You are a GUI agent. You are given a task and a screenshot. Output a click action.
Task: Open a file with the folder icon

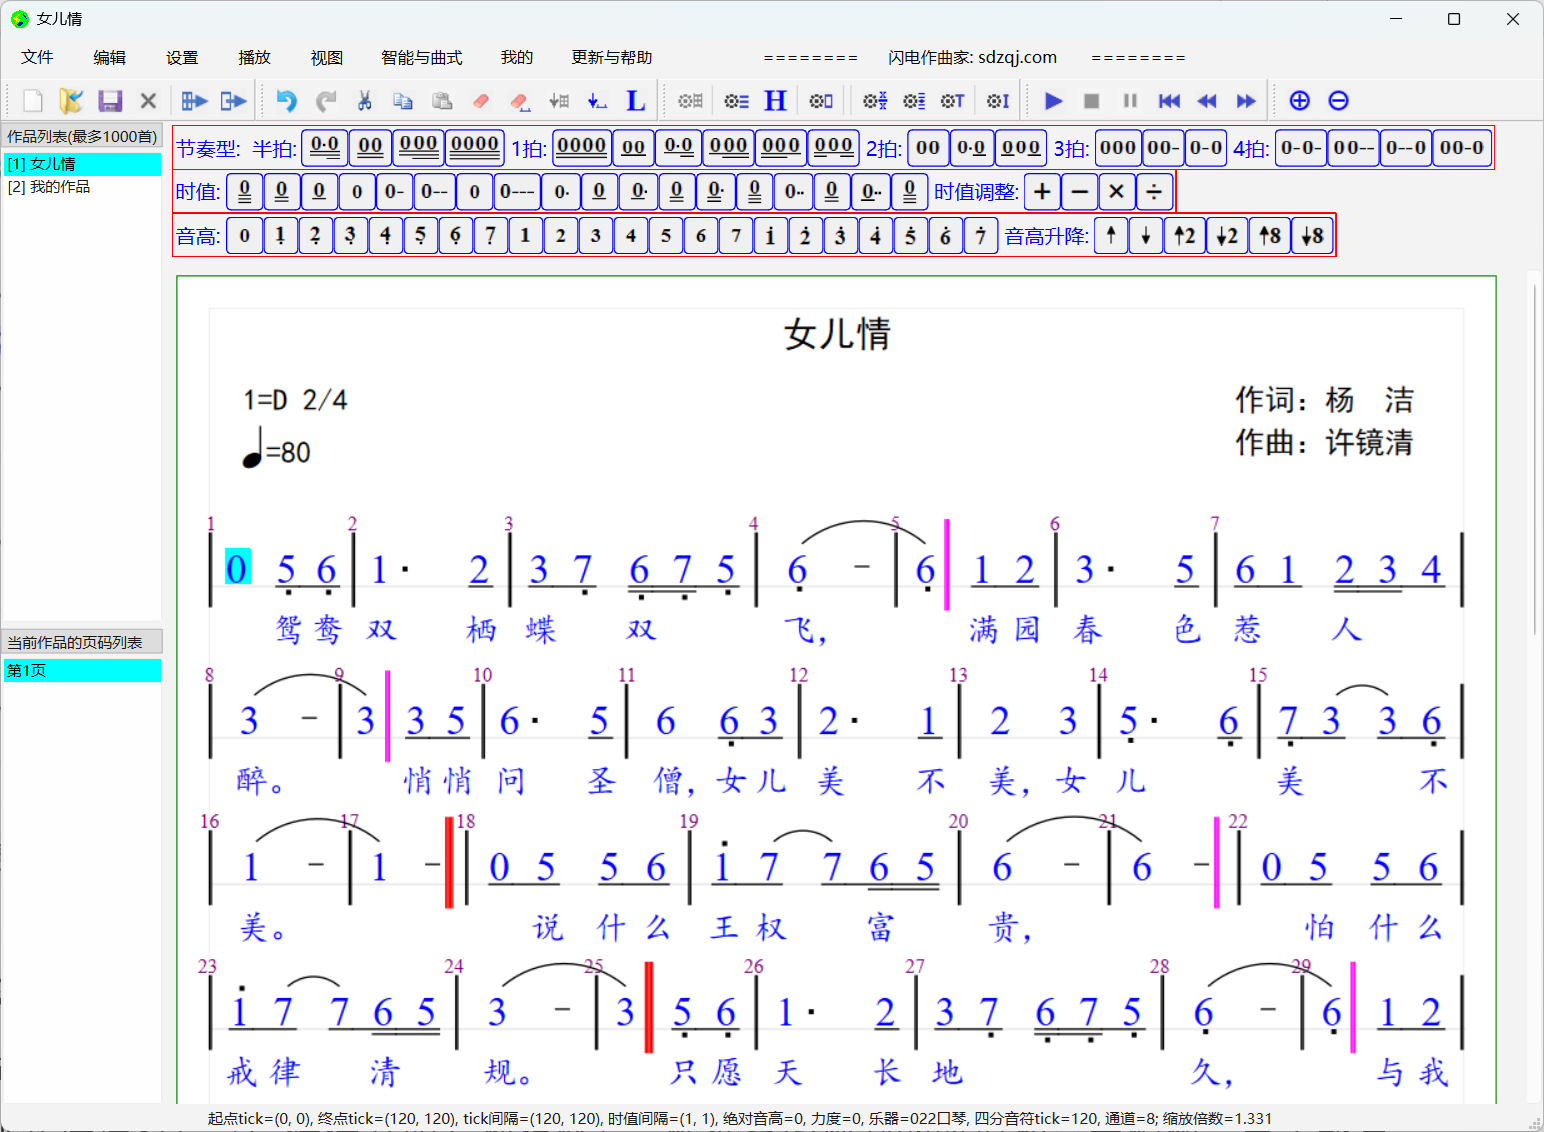(71, 101)
